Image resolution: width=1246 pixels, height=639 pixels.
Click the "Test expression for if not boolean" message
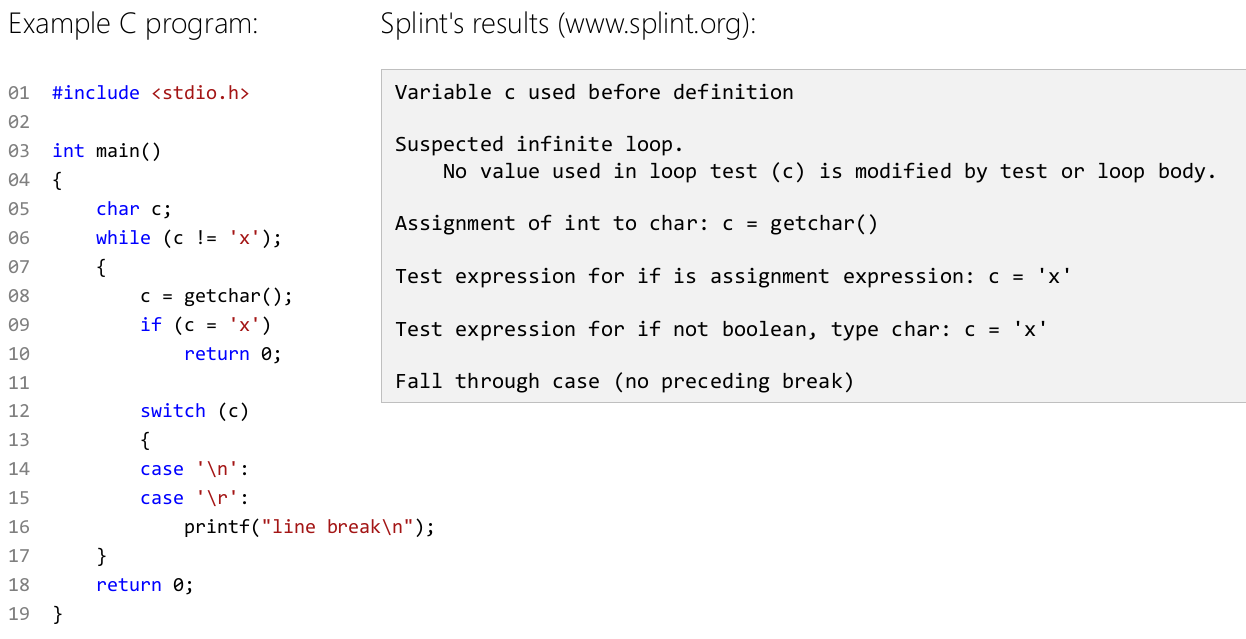point(721,330)
